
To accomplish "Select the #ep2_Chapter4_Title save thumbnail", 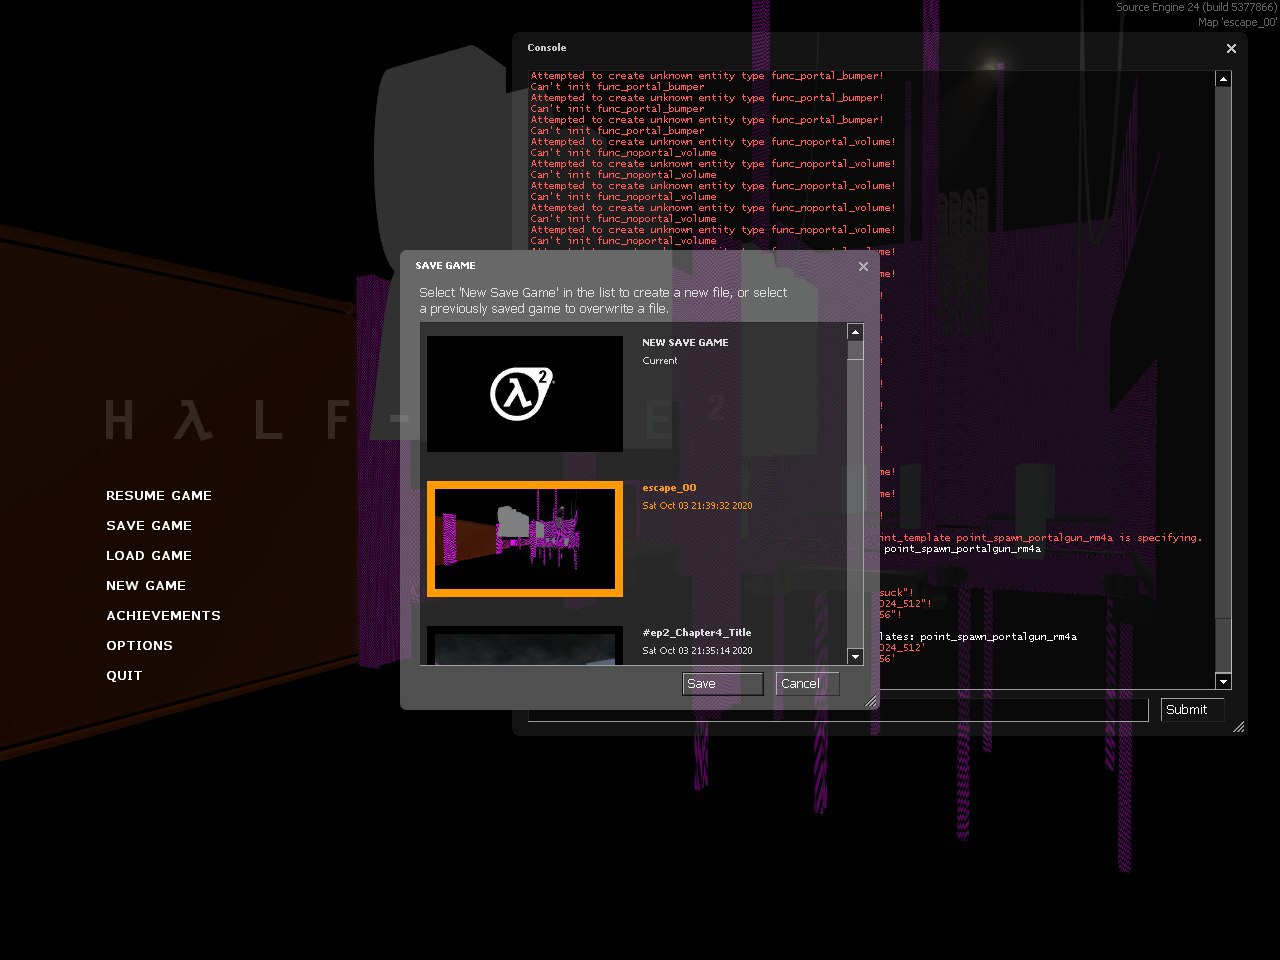I will click(525, 646).
